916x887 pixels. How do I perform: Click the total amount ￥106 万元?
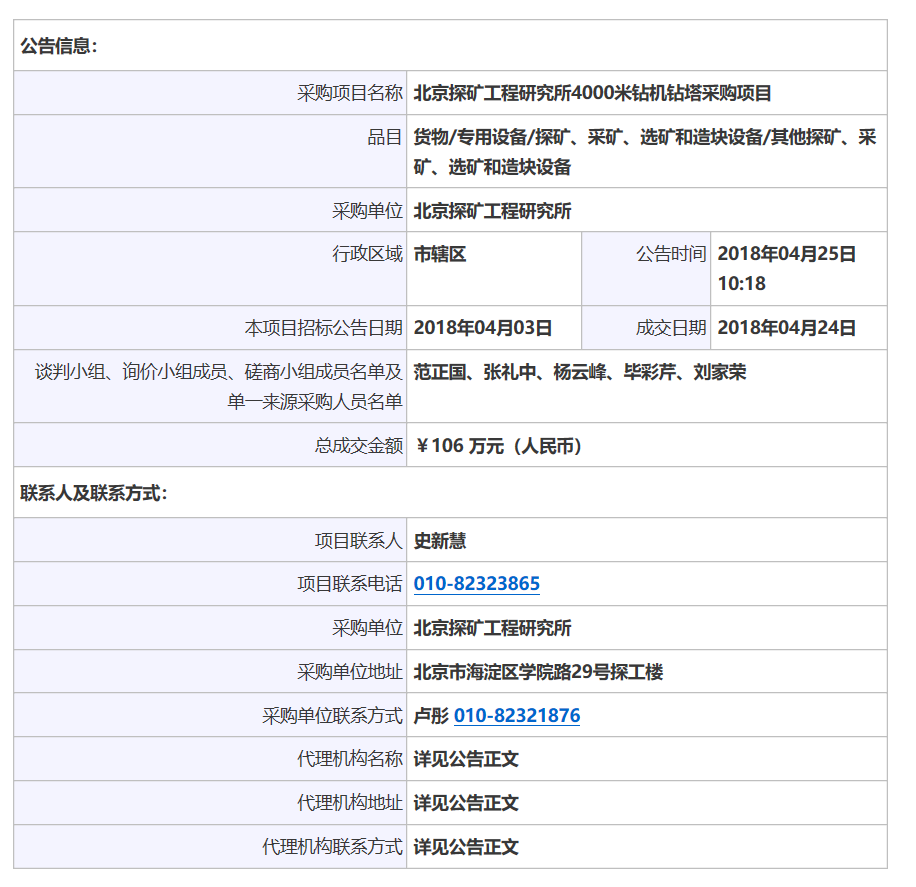click(x=498, y=446)
